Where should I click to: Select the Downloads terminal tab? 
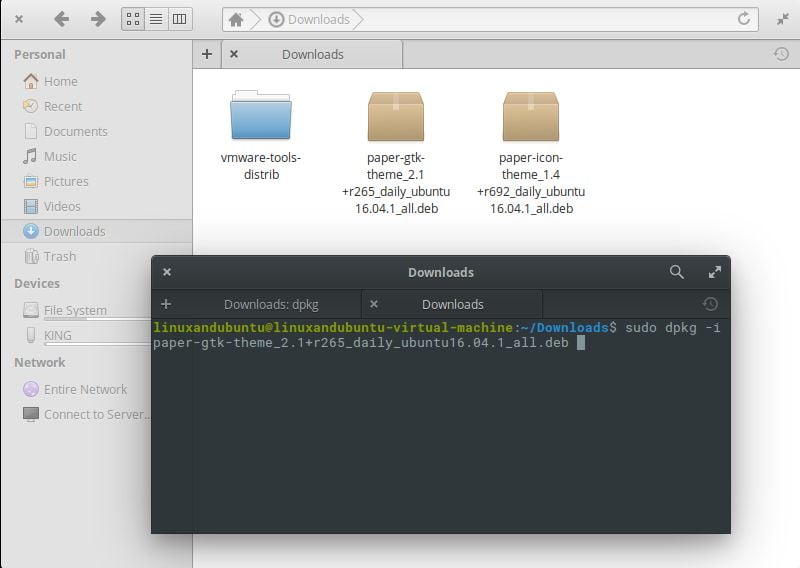click(x=453, y=305)
